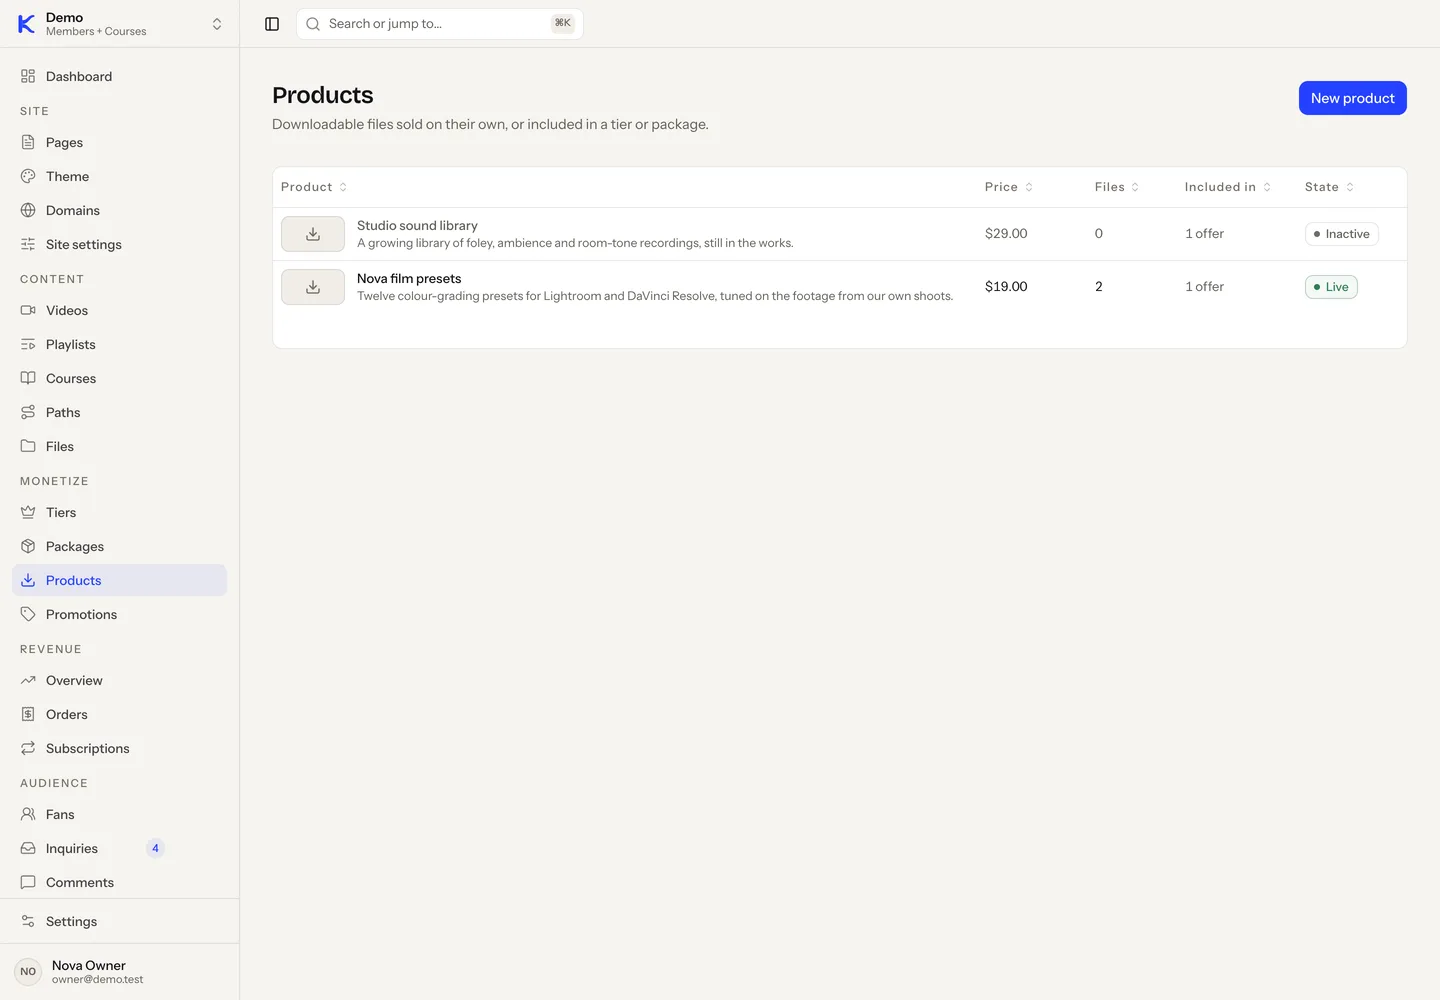Viewport: 1440px width, 1000px height.
Task: Focus the Search or jump to field
Action: coord(440,24)
